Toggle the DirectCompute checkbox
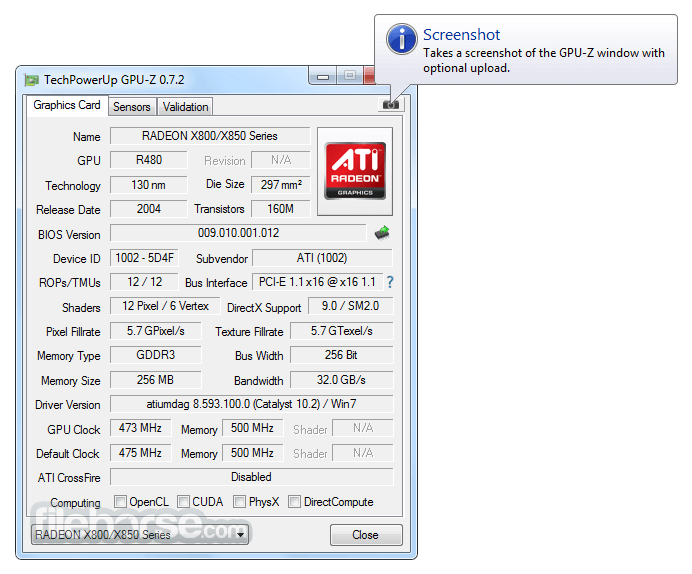Viewport: 692px width, 574px height. (x=294, y=502)
